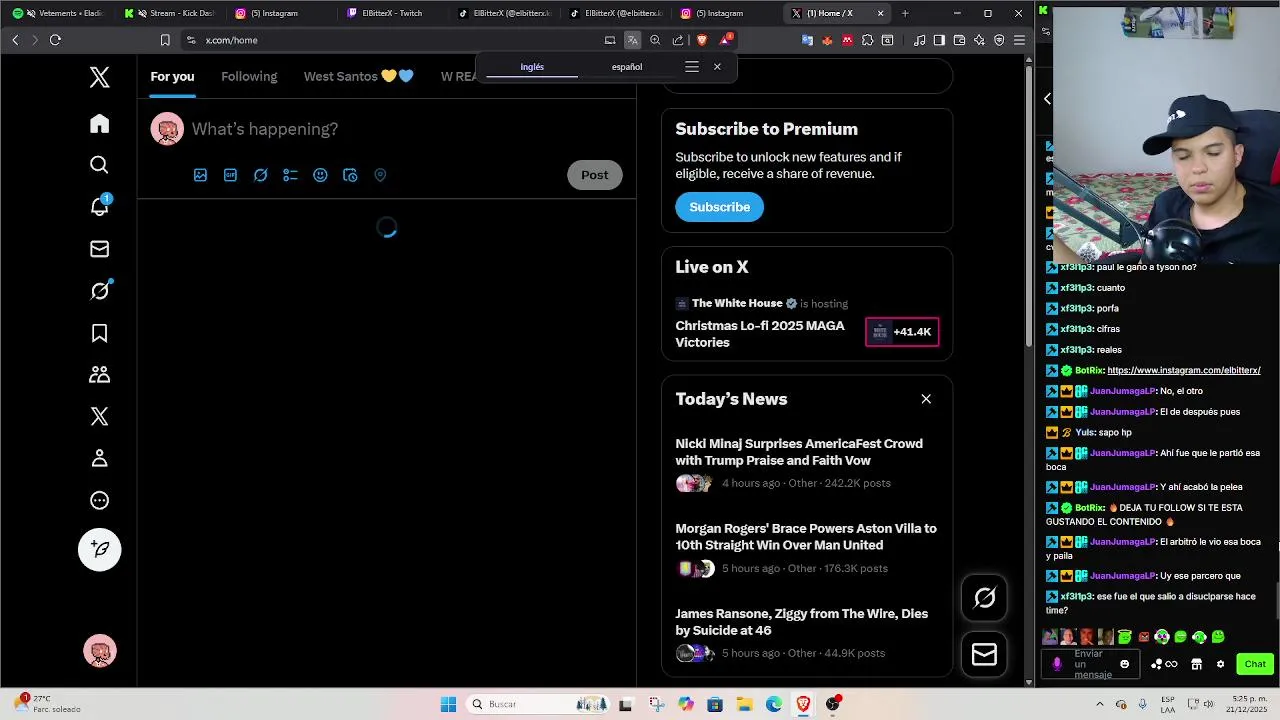The width and height of the screenshot is (1280, 720).
Task: Click translate icon in address bar
Action: tap(632, 40)
